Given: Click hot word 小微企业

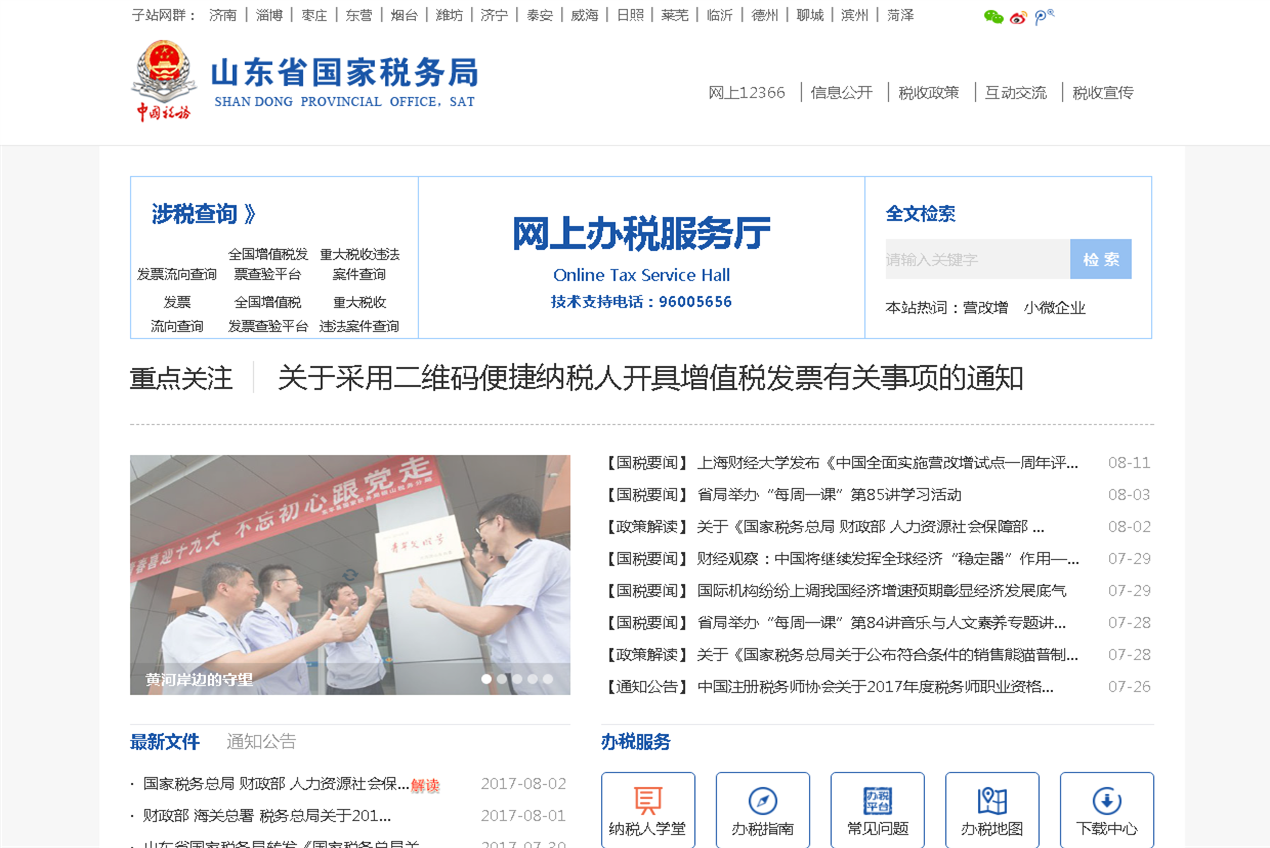Looking at the screenshot, I should [1054, 308].
